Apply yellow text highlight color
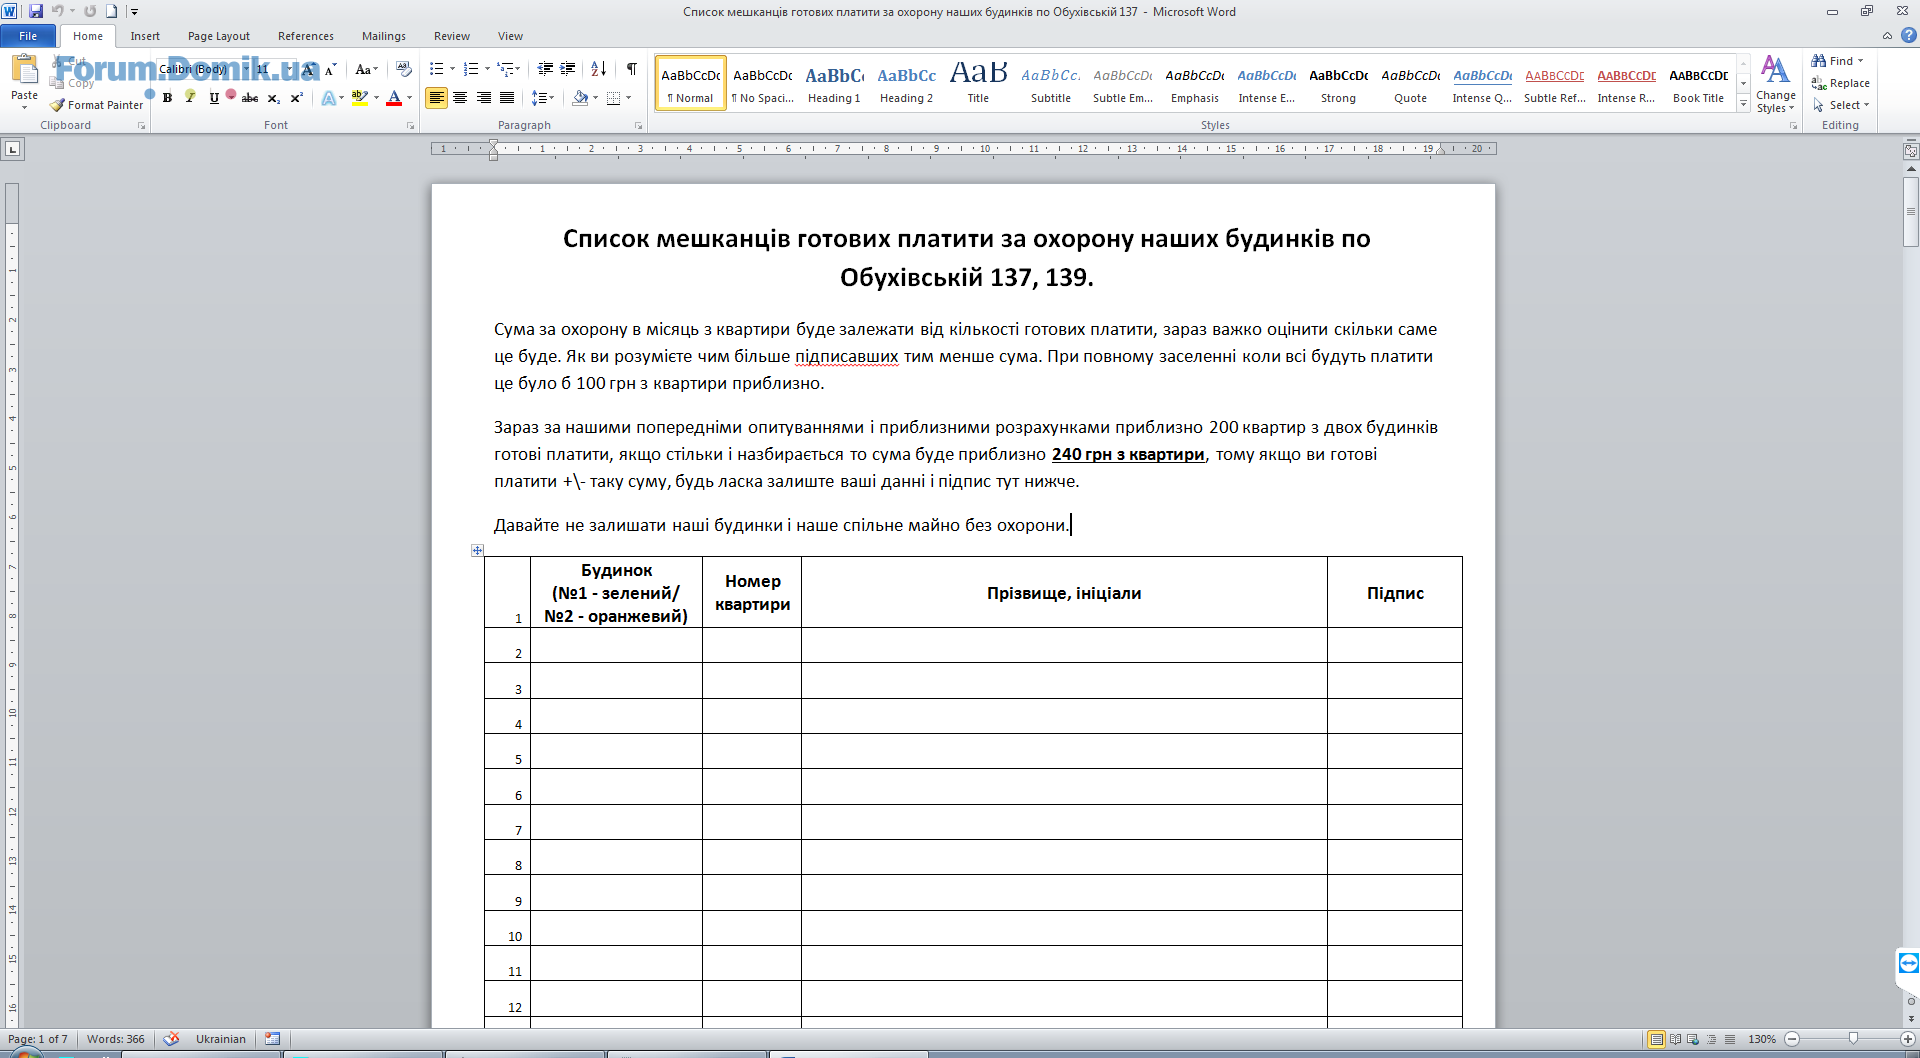This screenshot has width=1920, height=1058. coord(360,98)
